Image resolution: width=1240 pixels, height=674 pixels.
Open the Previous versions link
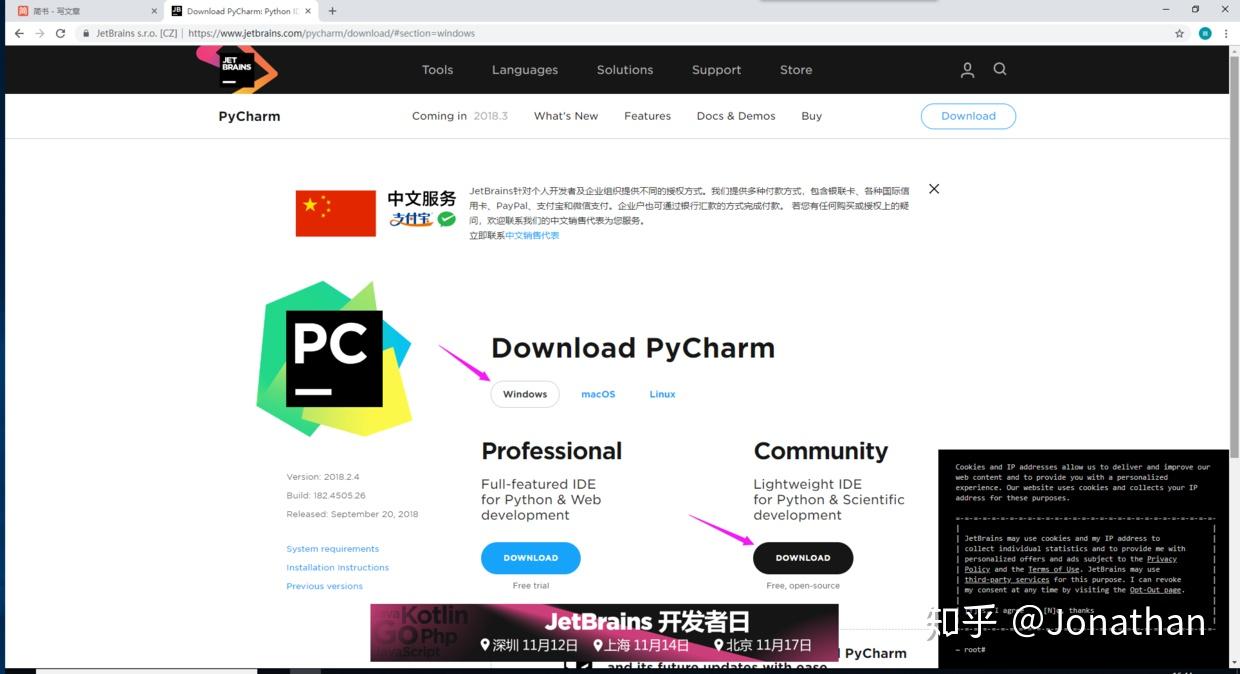pos(324,585)
